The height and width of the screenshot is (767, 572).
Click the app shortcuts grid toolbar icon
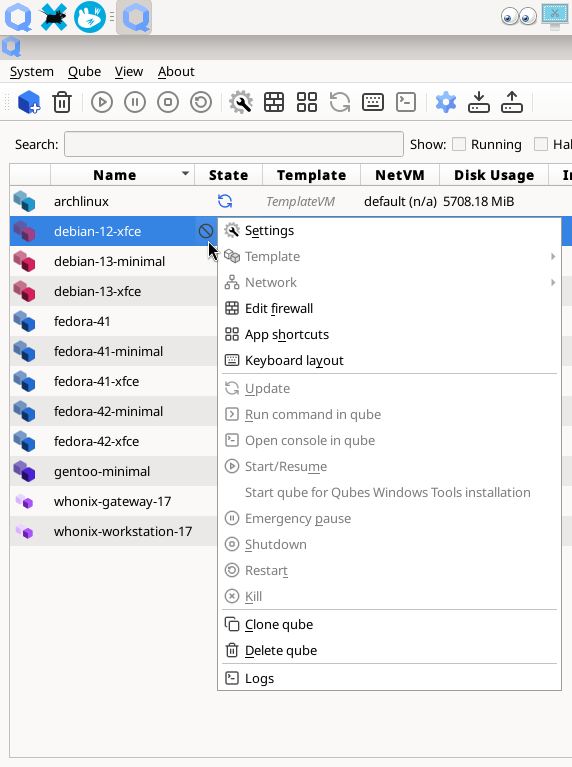[x=307, y=102]
